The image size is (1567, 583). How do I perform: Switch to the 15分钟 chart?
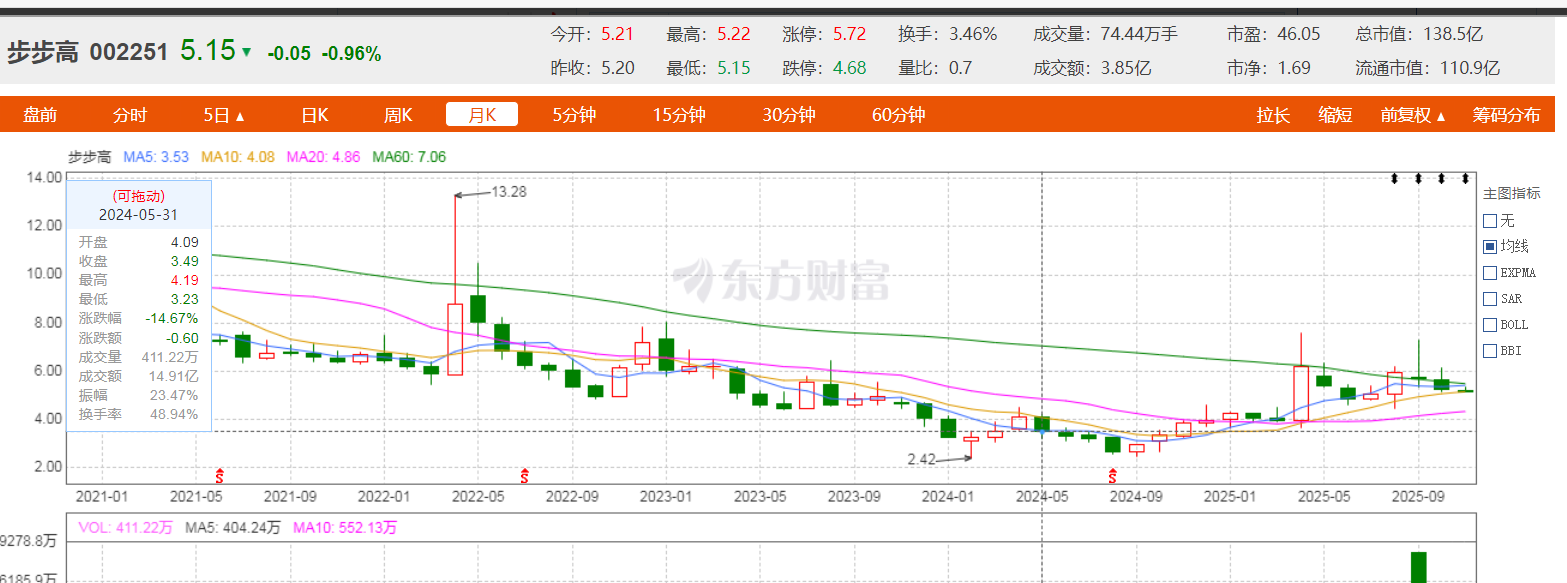[x=679, y=115]
